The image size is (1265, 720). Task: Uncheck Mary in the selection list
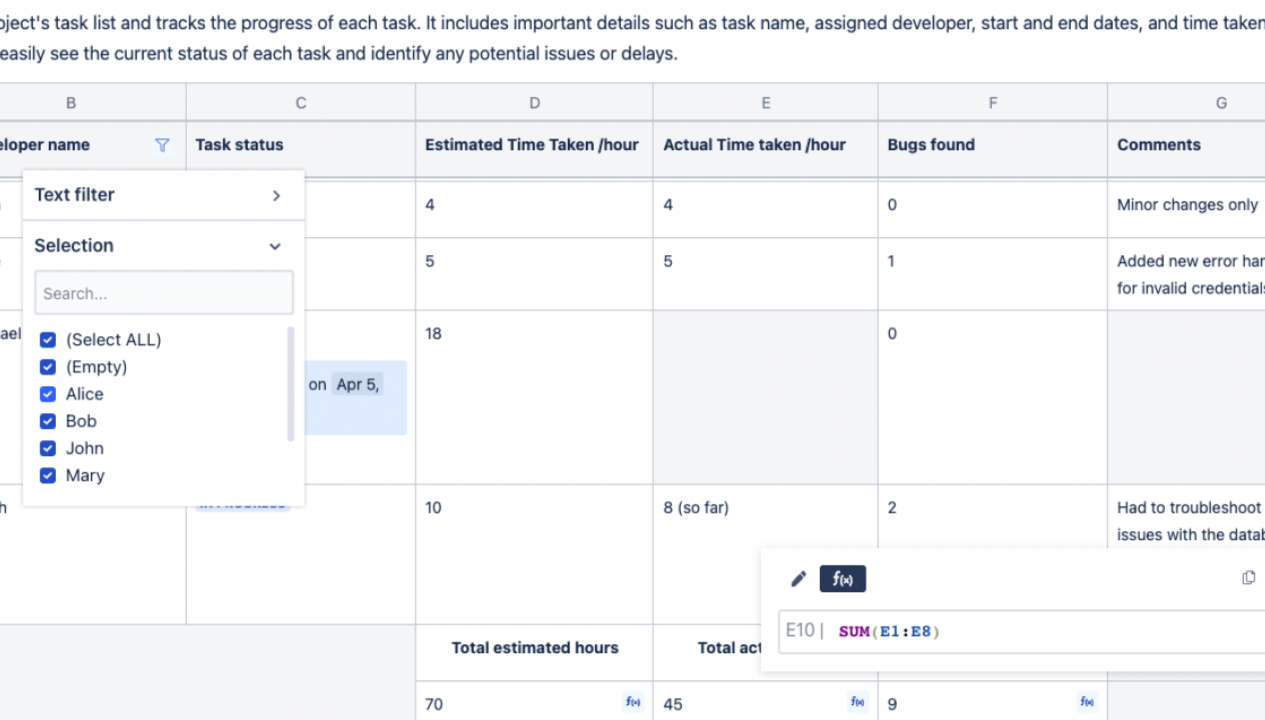click(47, 476)
